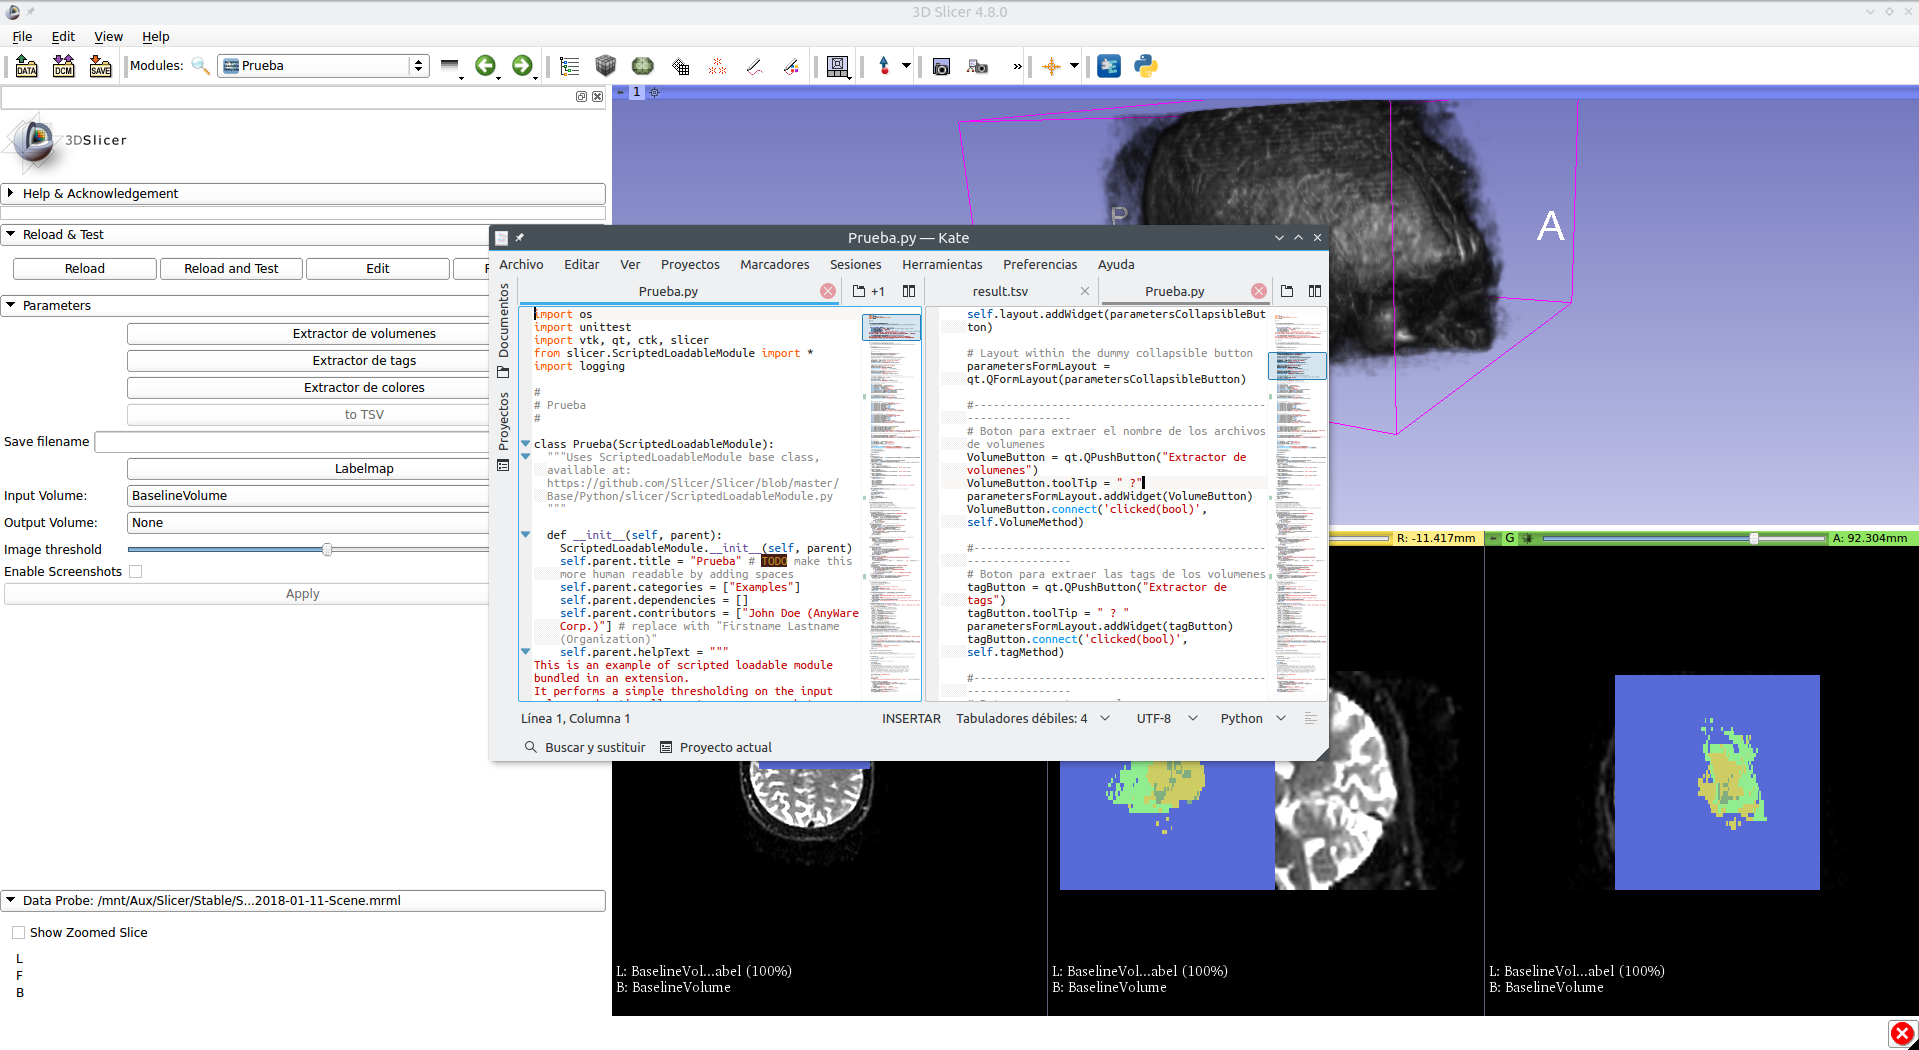Click the load DCM DICOM icon

[64, 66]
